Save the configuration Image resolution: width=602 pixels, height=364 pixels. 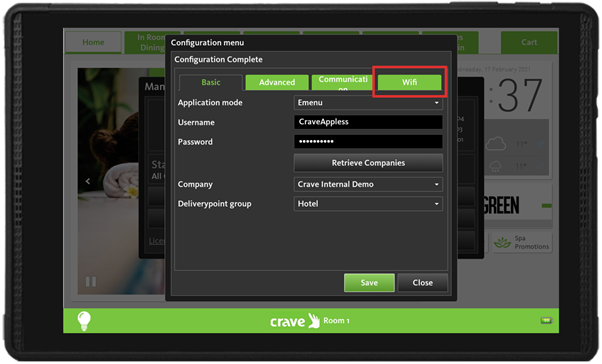click(x=369, y=283)
